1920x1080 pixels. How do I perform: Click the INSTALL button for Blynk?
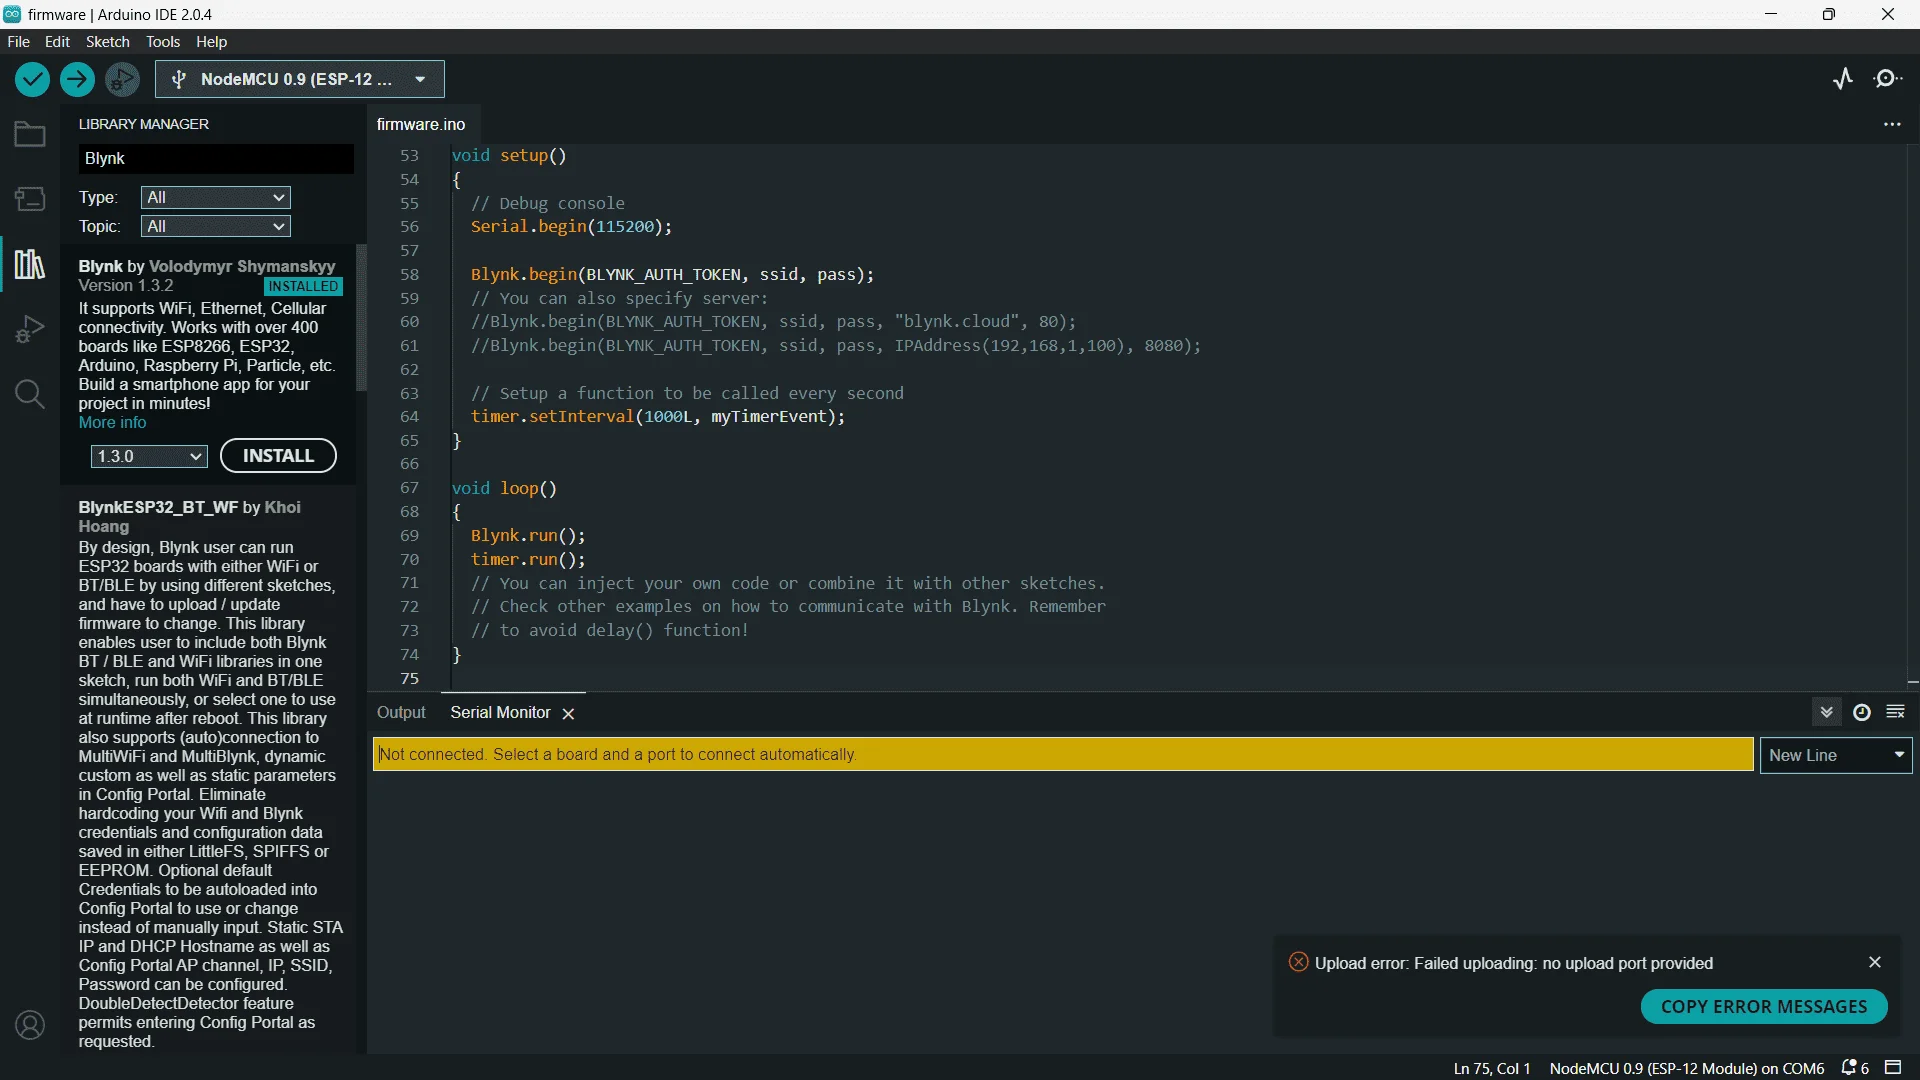[x=278, y=456]
